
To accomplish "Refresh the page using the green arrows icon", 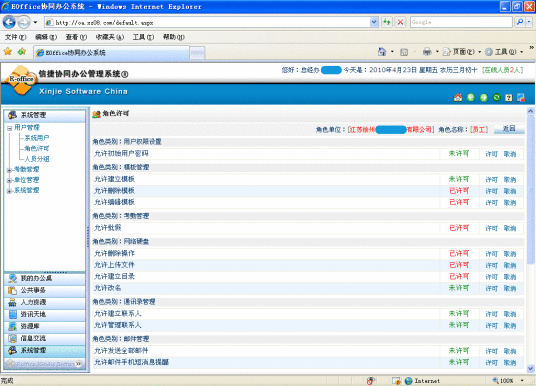I will (x=387, y=22).
